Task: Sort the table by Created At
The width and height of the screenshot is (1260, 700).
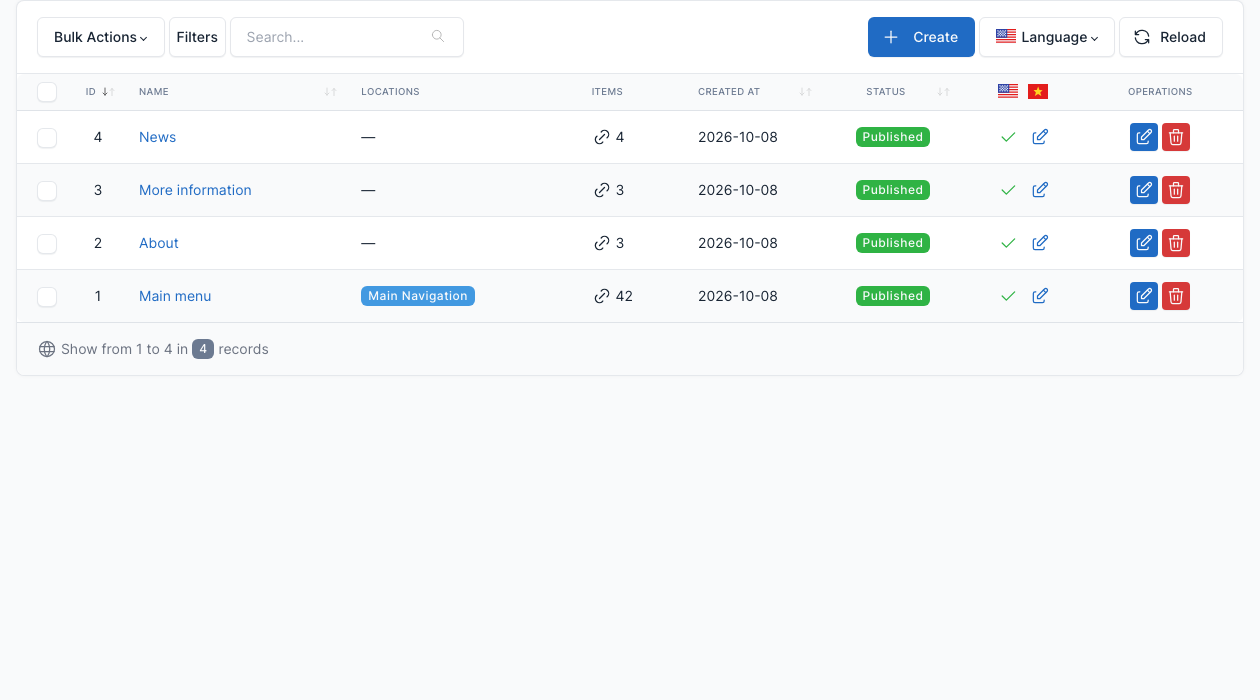Action: click(x=755, y=92)
